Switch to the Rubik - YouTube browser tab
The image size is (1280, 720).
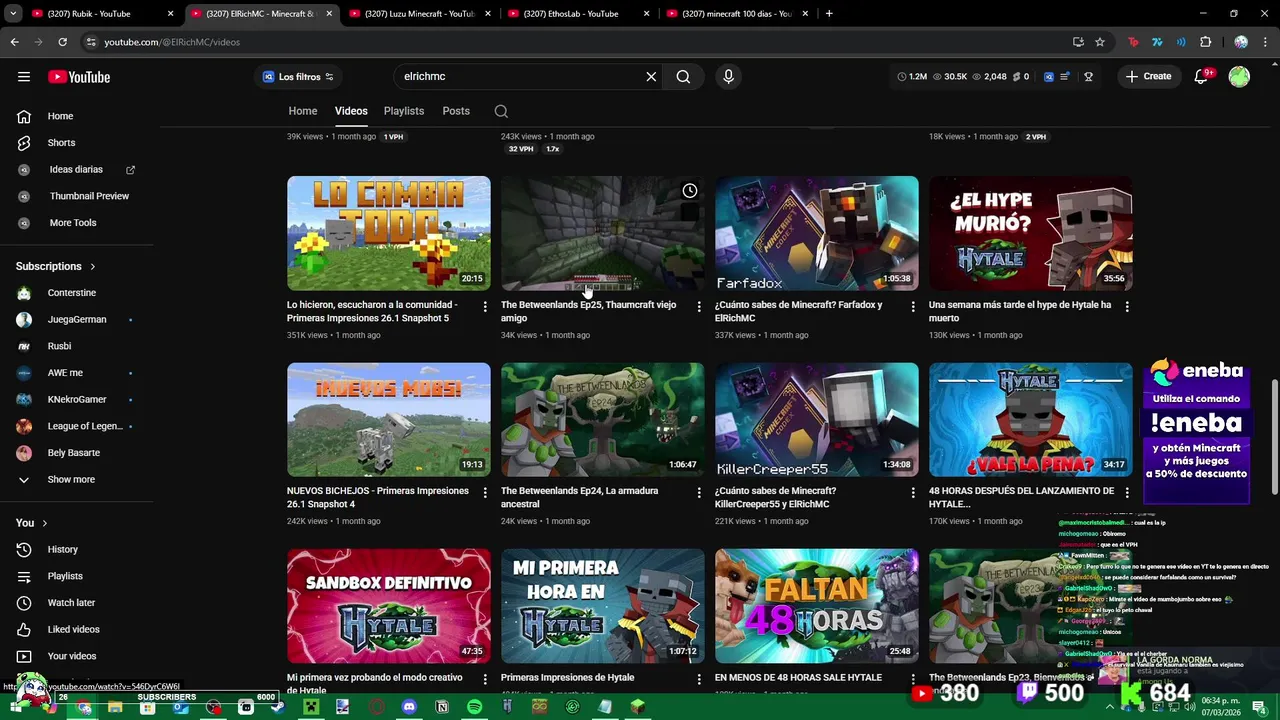[x=100, y=13]
